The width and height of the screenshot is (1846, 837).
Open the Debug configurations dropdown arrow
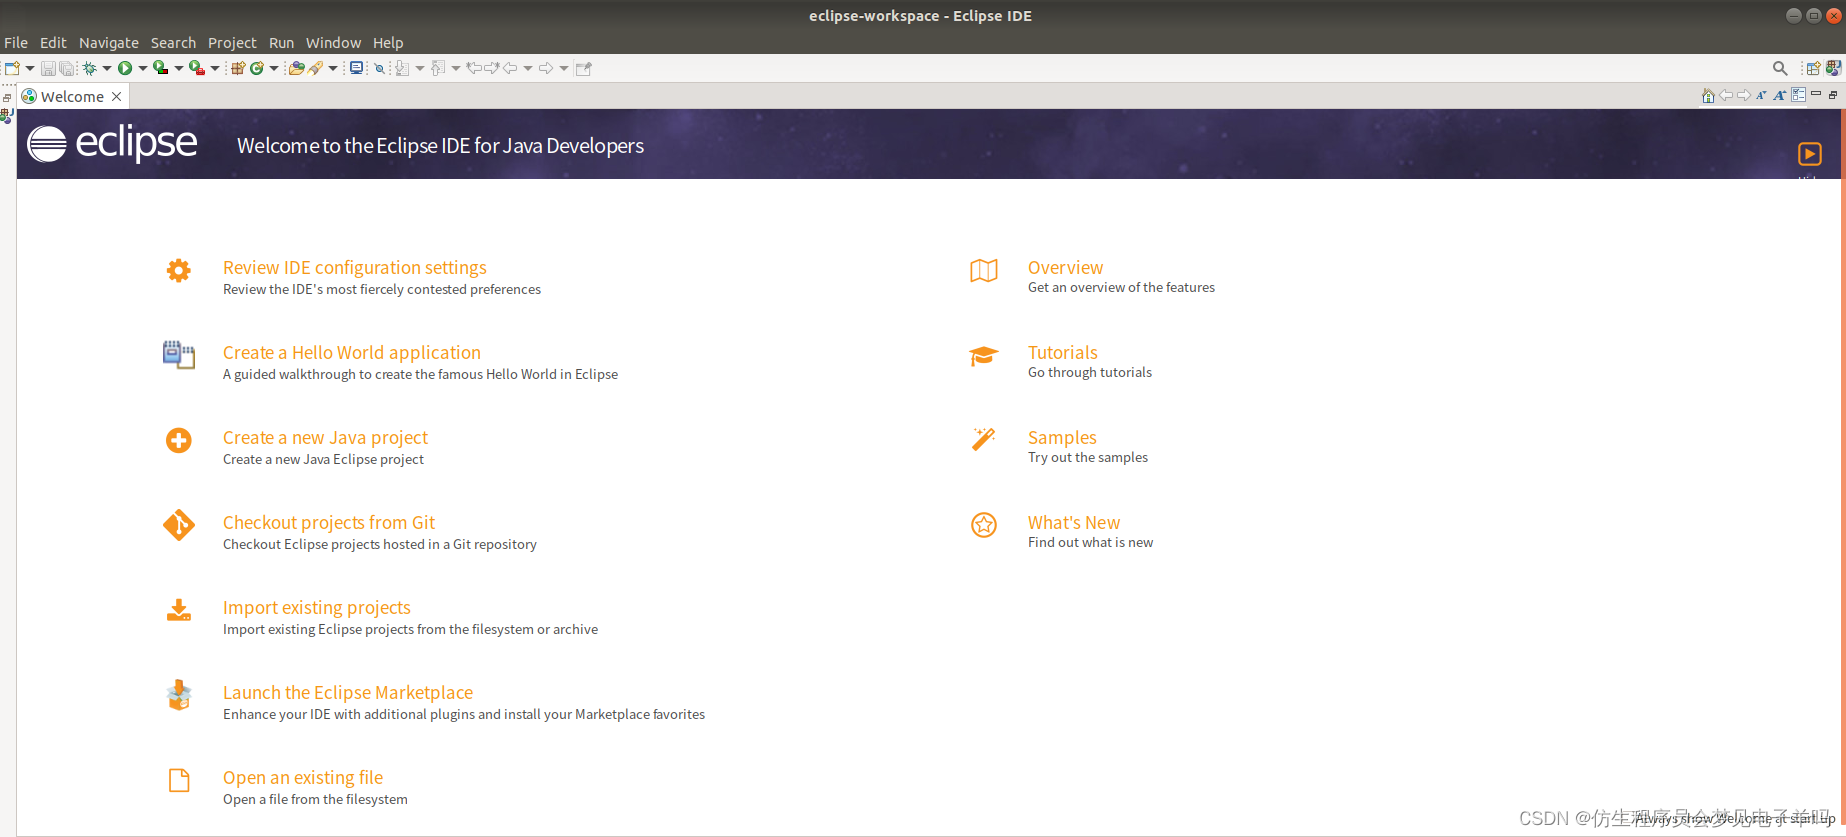[x=107, y=68]
